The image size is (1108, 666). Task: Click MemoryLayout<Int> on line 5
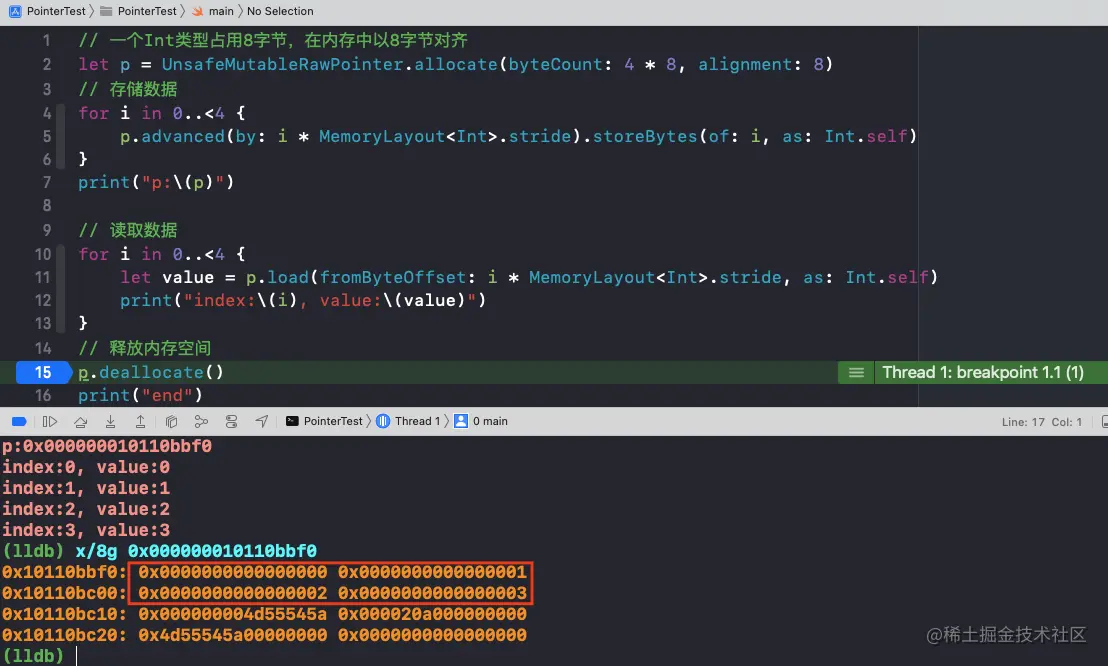click(x=408, y=136)
